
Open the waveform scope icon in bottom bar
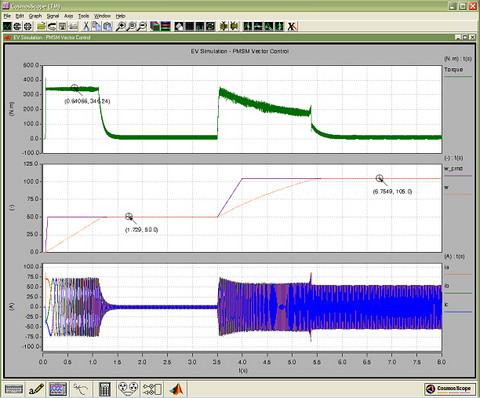pos(58,389)
